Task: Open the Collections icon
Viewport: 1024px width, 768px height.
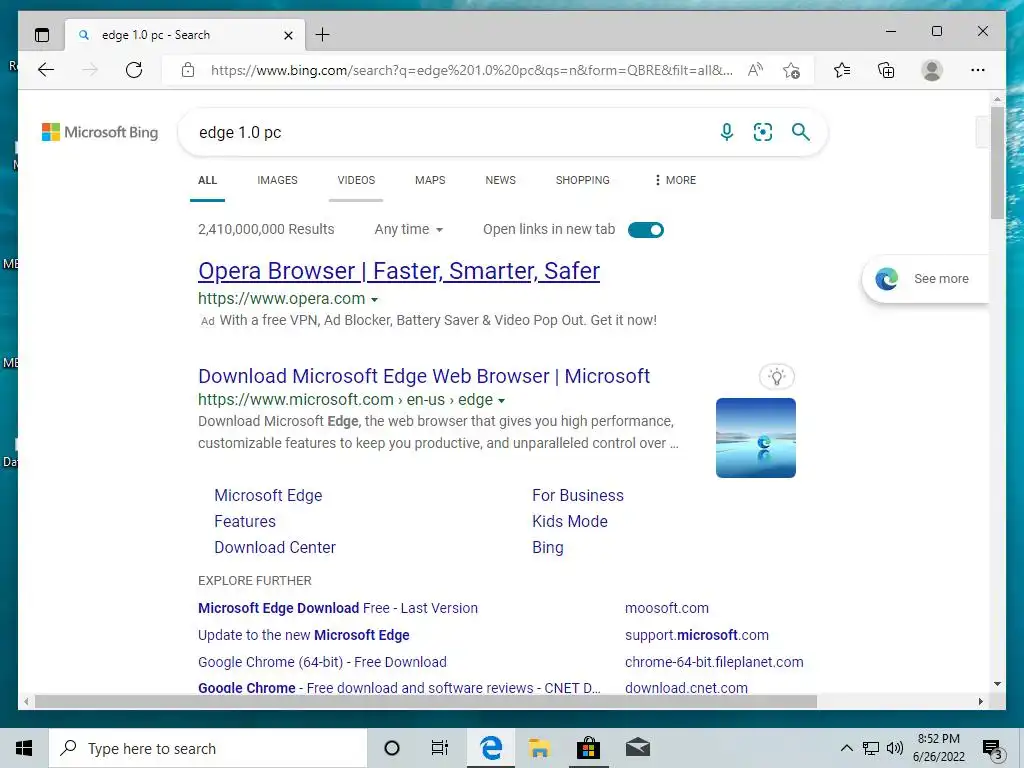Action: (886, 70)
